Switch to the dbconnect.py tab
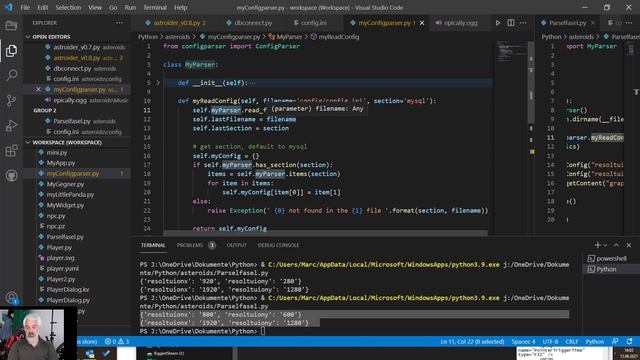This screenshot has width=640, height=360. coord(249,23)
